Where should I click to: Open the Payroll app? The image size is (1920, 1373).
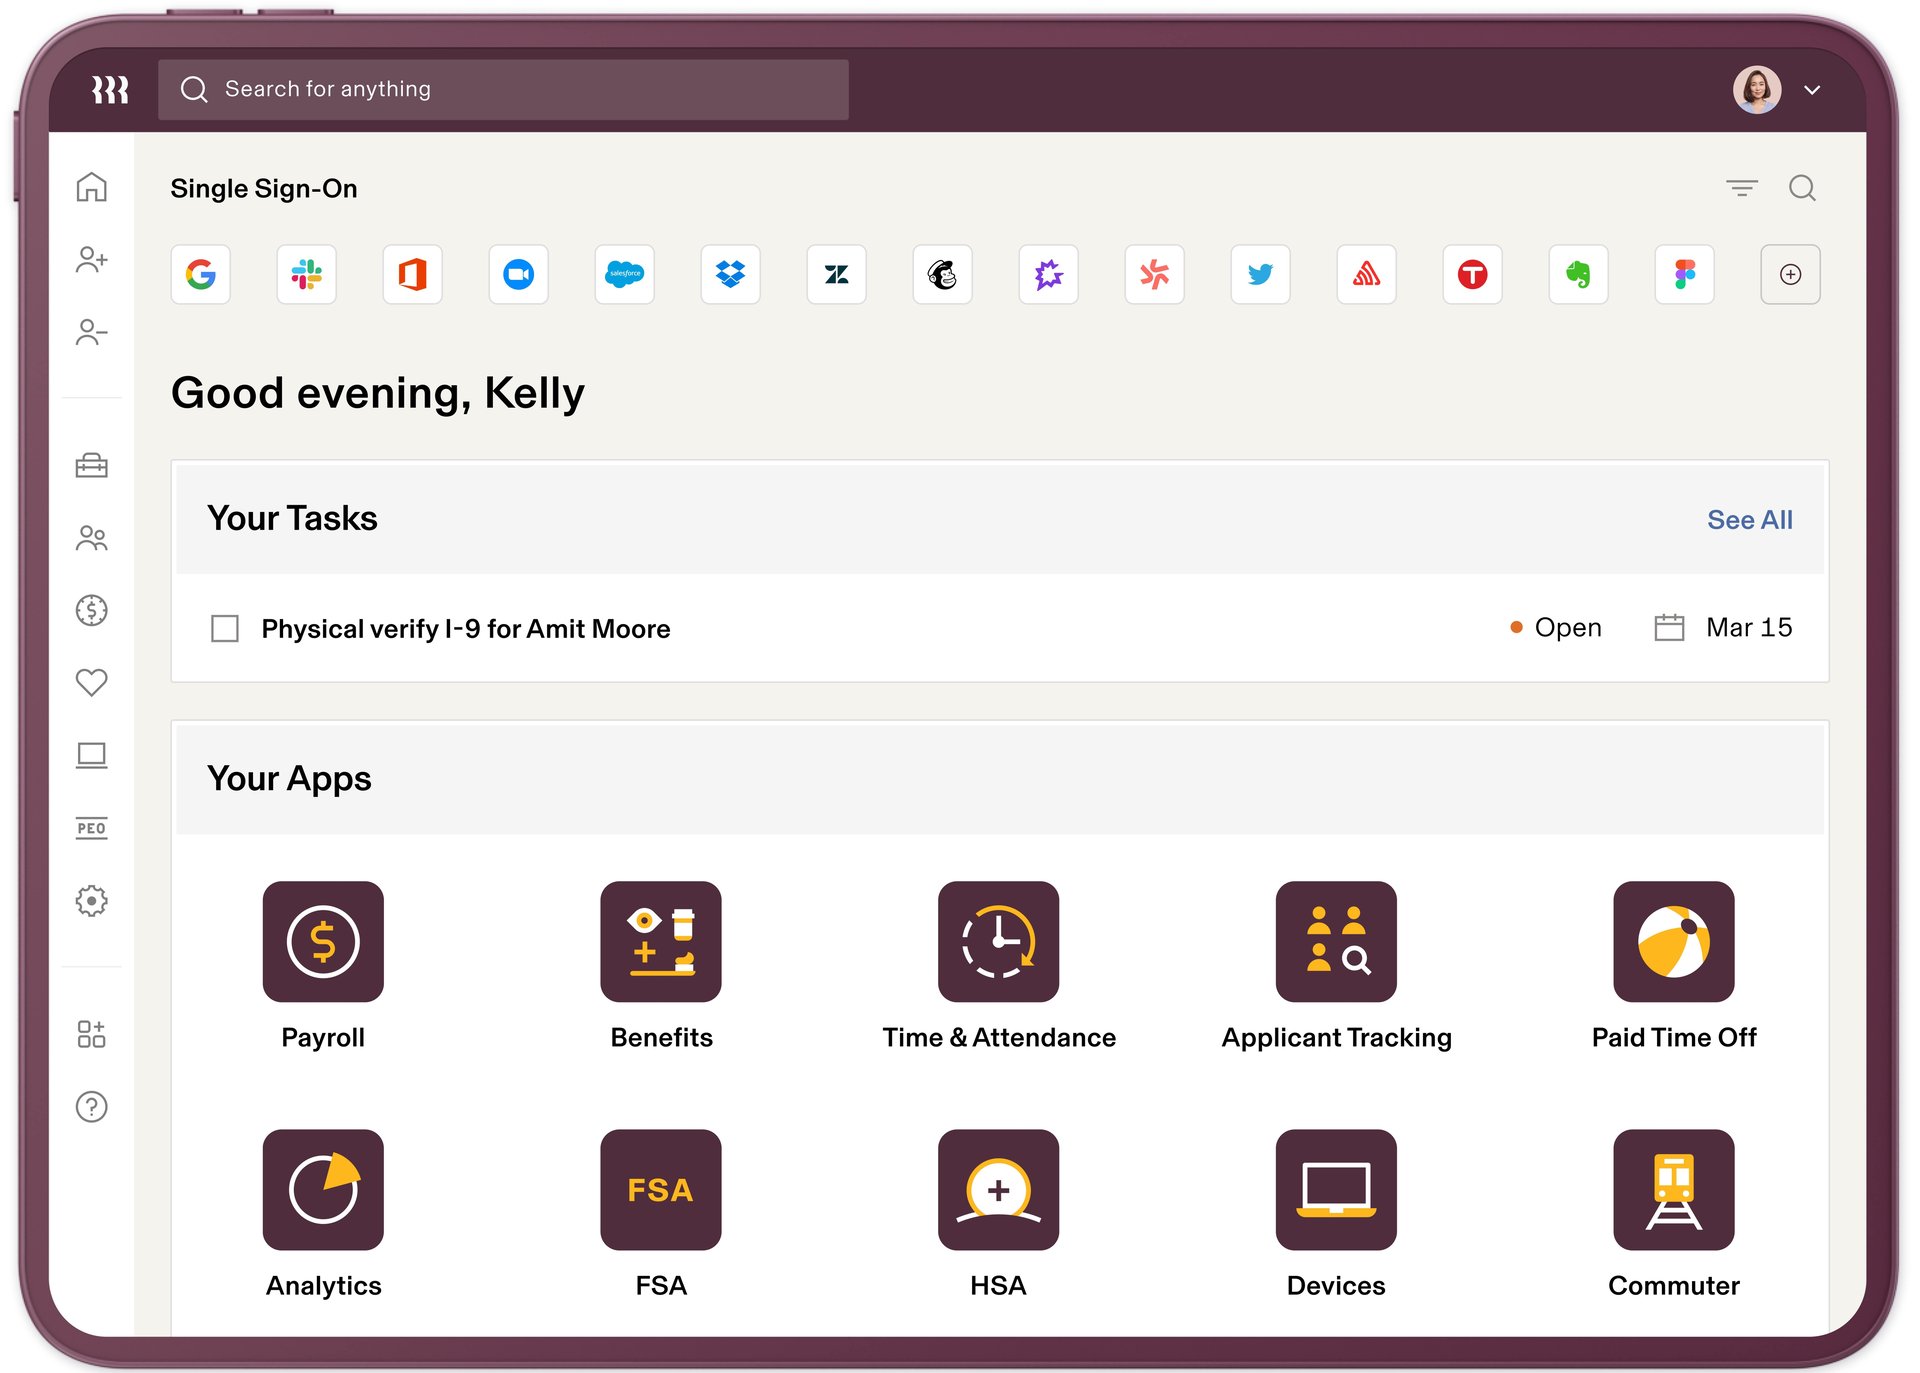323,941
